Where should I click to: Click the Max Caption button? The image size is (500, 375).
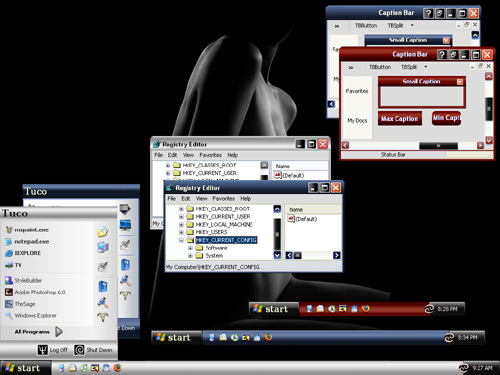click(400, 119)
